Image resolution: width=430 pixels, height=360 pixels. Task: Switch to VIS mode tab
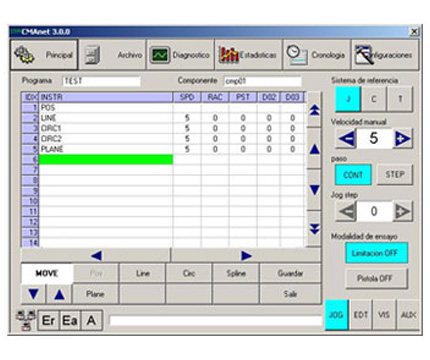coord(384,315)
